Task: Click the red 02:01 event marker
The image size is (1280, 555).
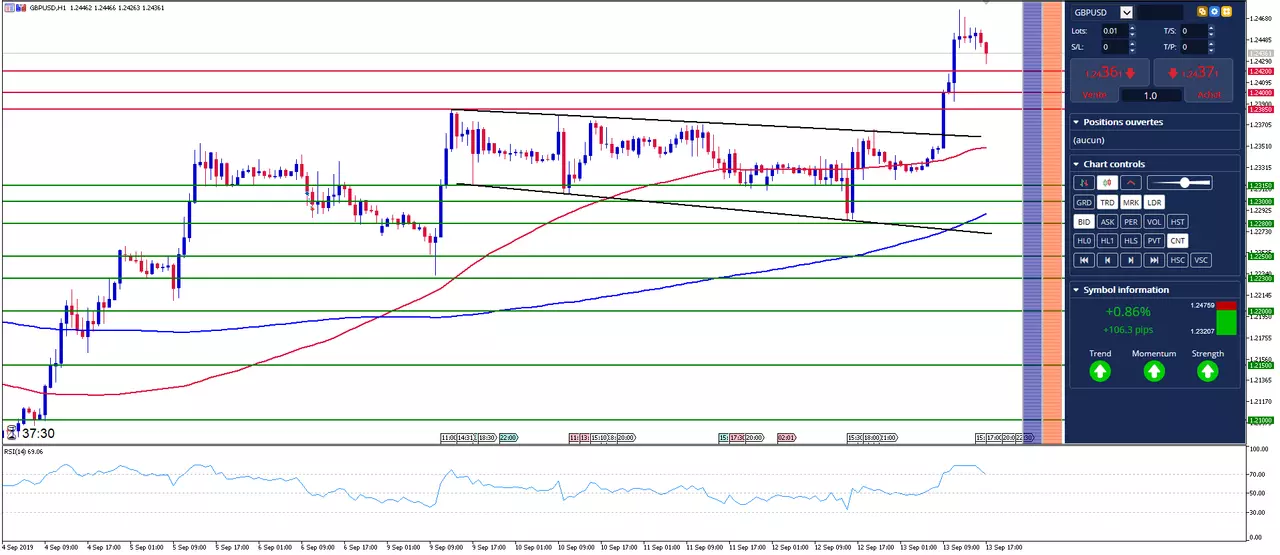Action: click(786, 438)
